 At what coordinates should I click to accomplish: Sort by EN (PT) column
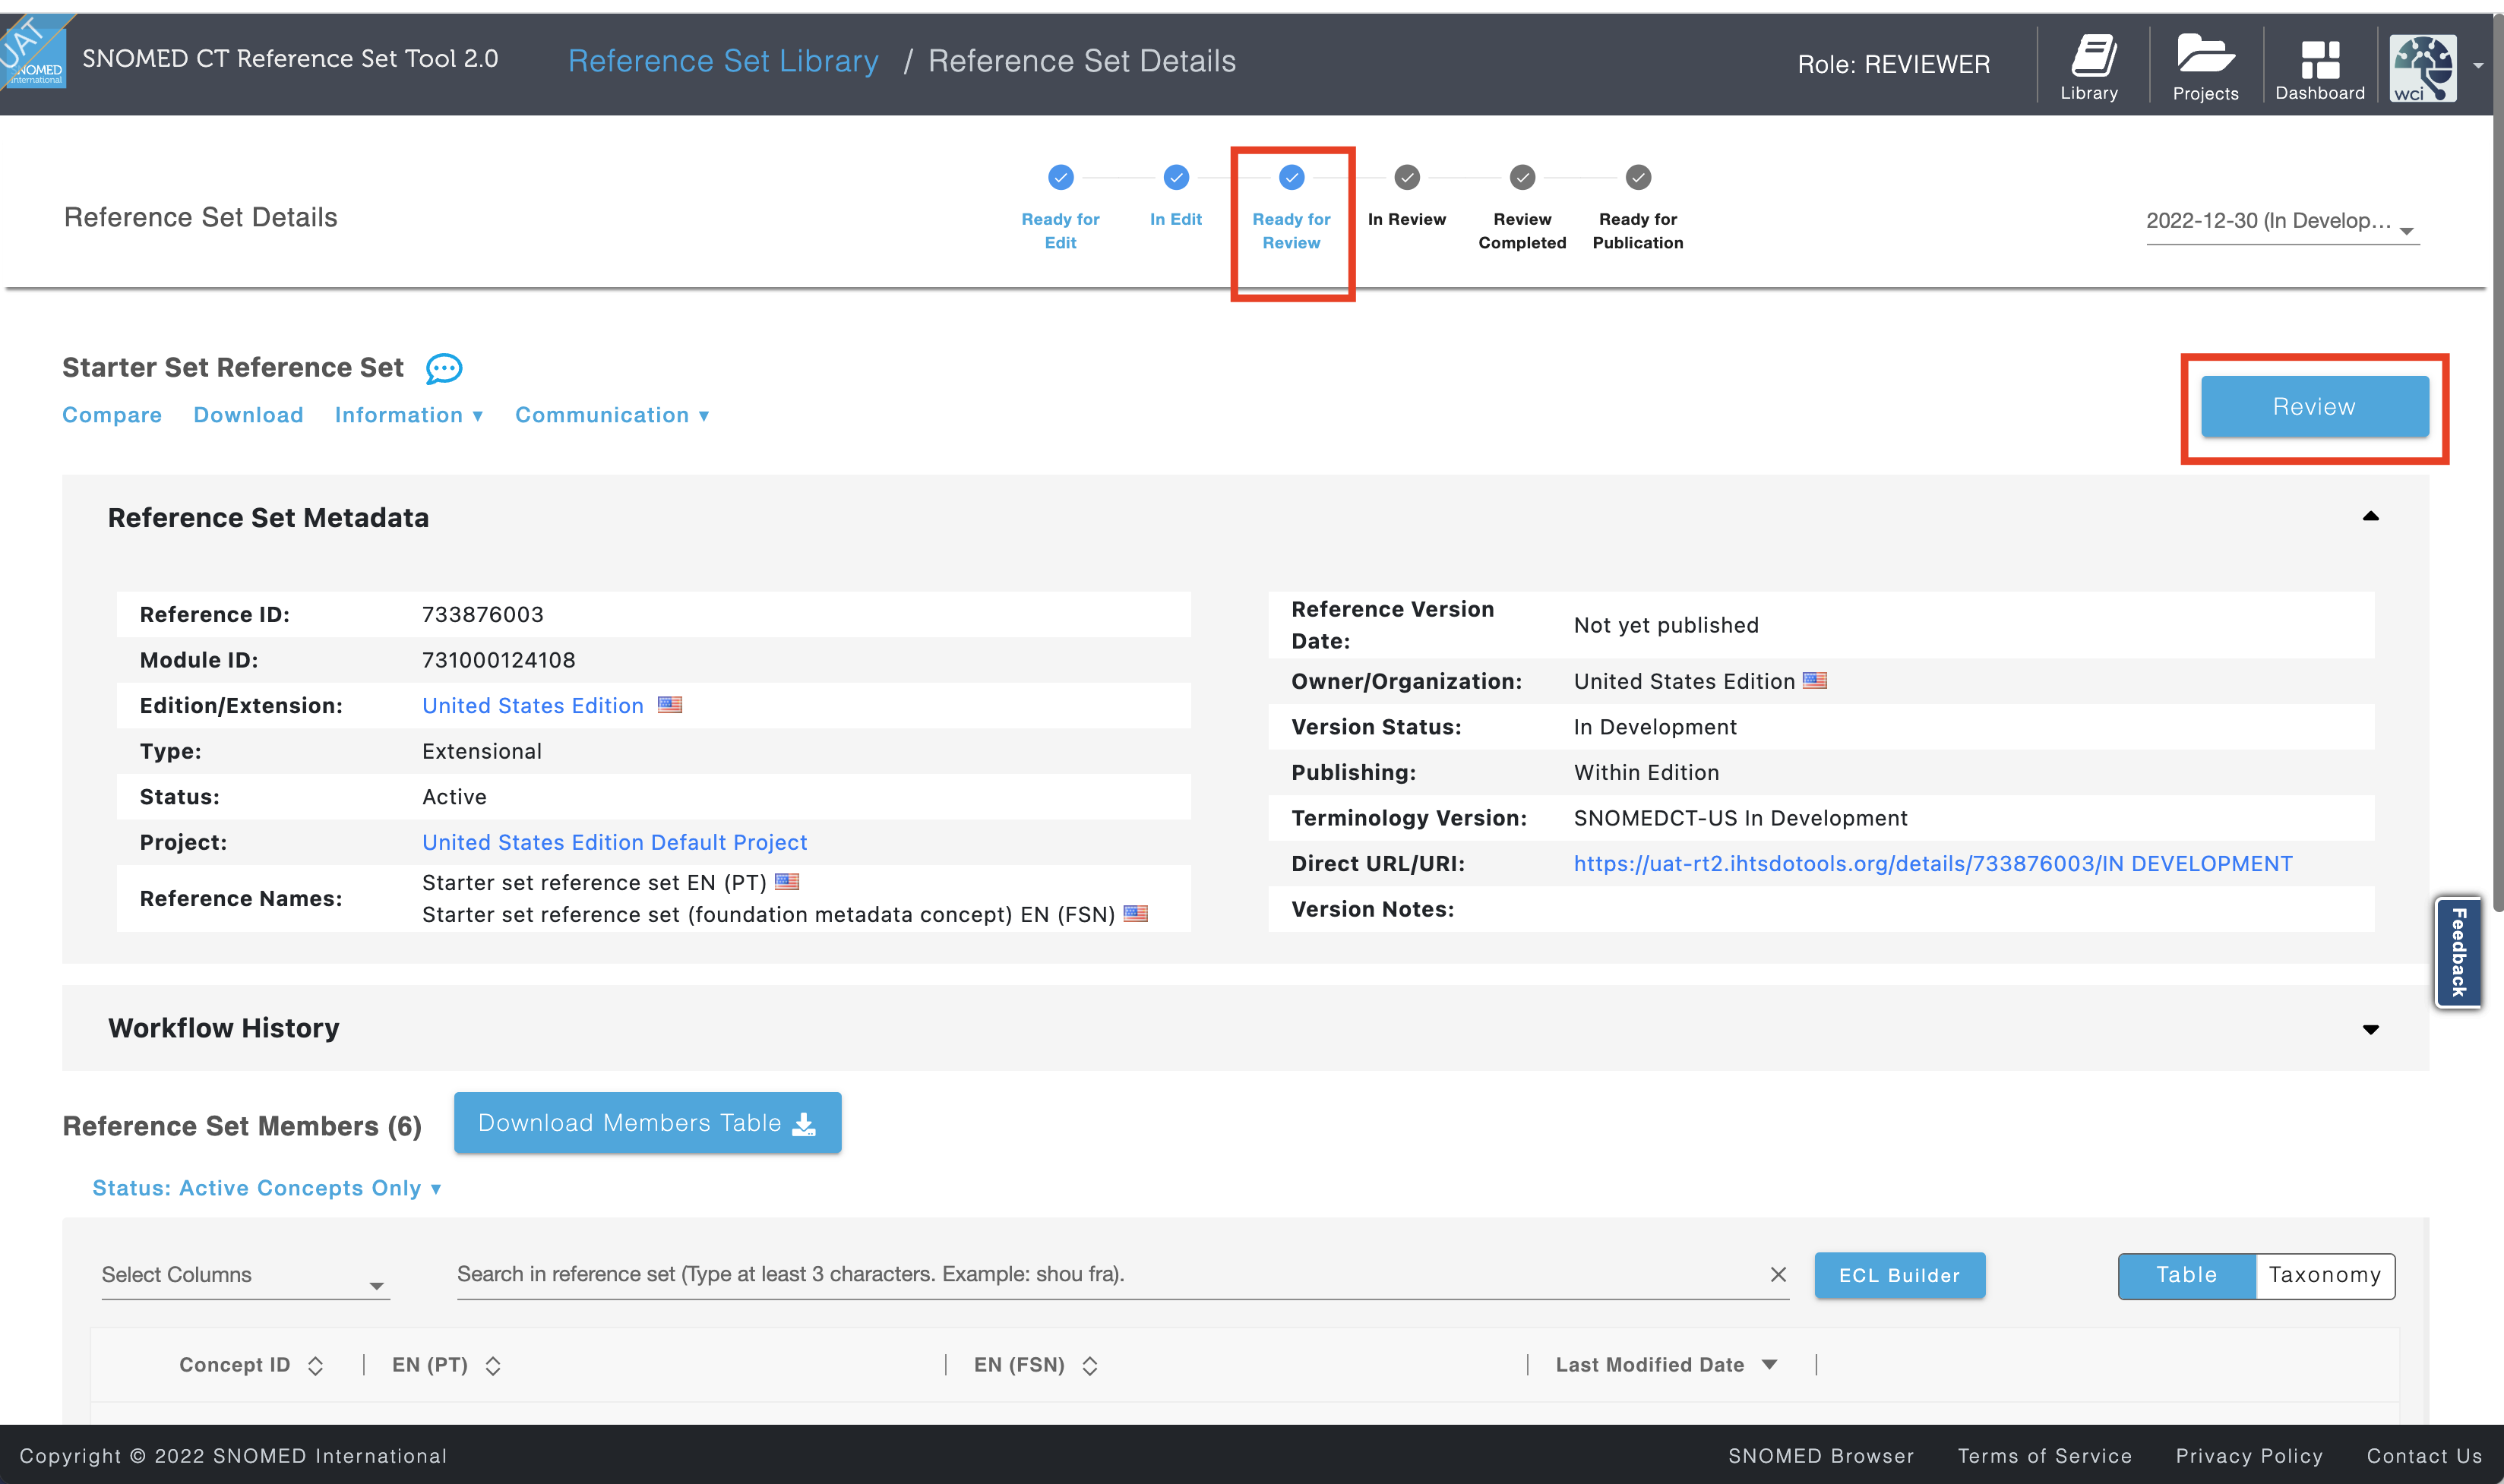pyautogui.click(x=492, y=1366)
